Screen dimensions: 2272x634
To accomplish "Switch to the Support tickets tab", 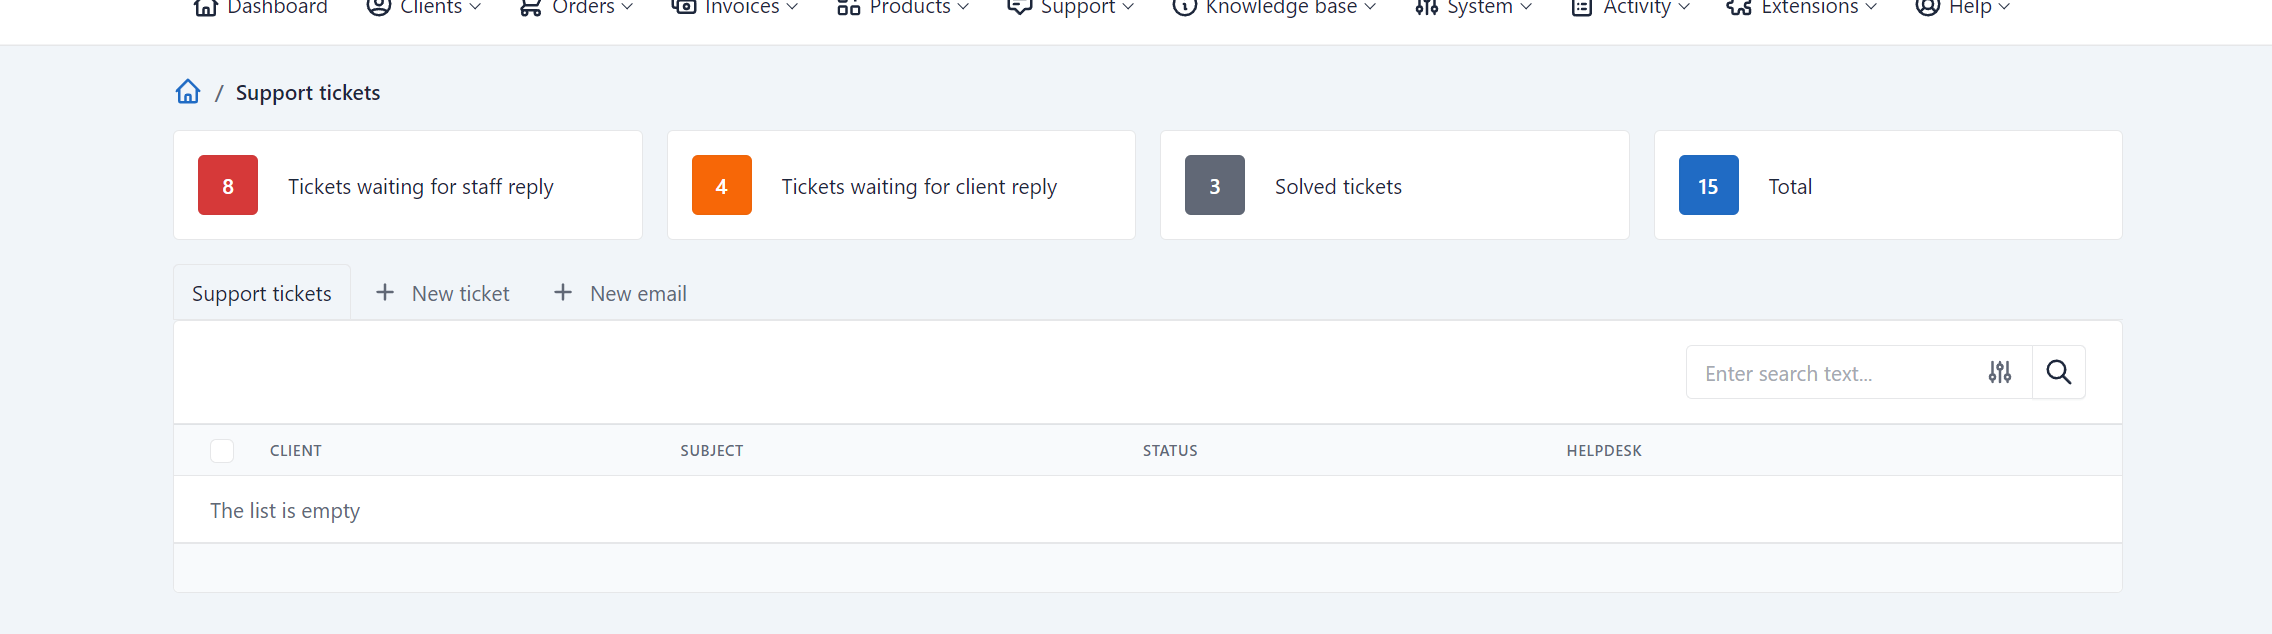I will (261, 292).
